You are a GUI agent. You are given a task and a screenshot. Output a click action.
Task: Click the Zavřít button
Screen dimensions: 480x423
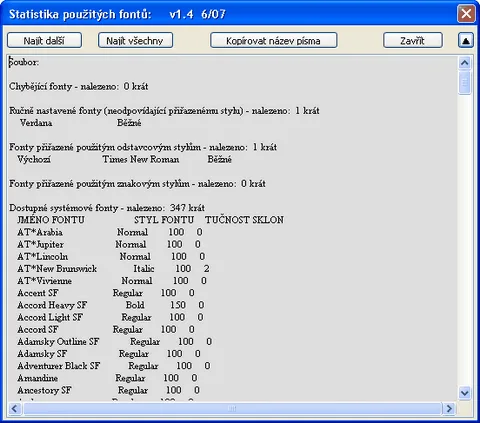413,40
